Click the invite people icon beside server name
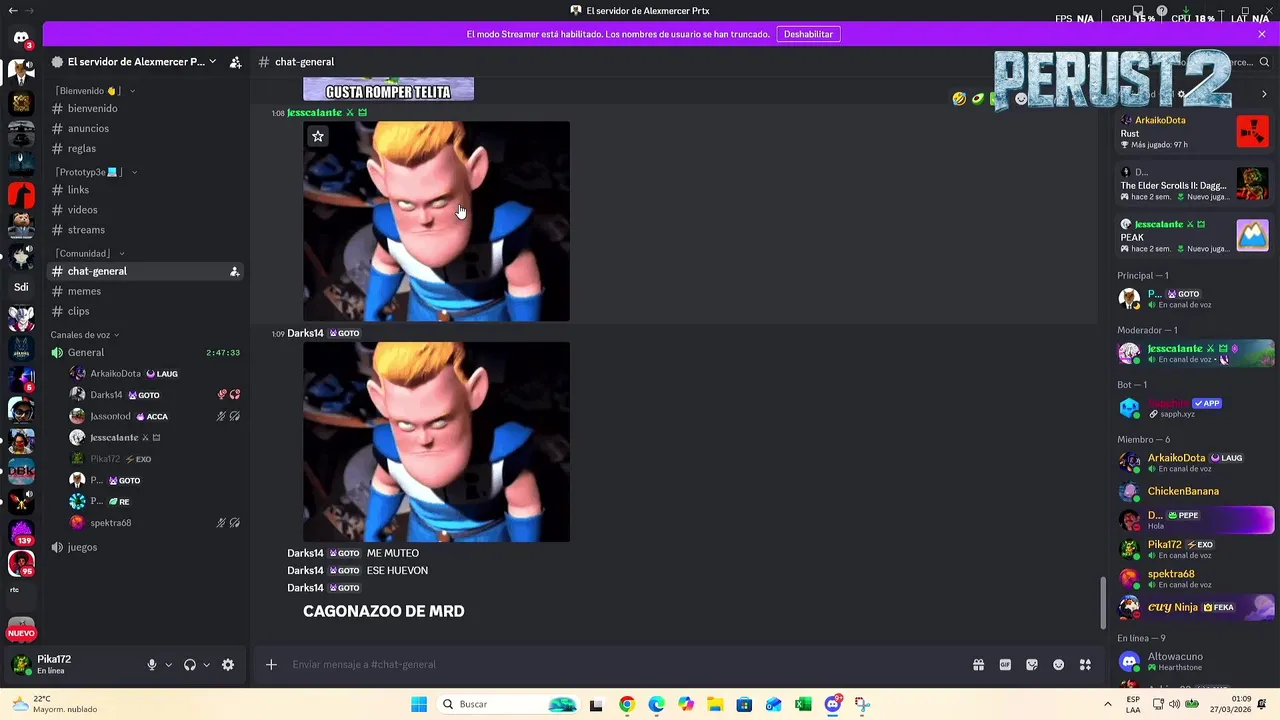 point(235,62)
